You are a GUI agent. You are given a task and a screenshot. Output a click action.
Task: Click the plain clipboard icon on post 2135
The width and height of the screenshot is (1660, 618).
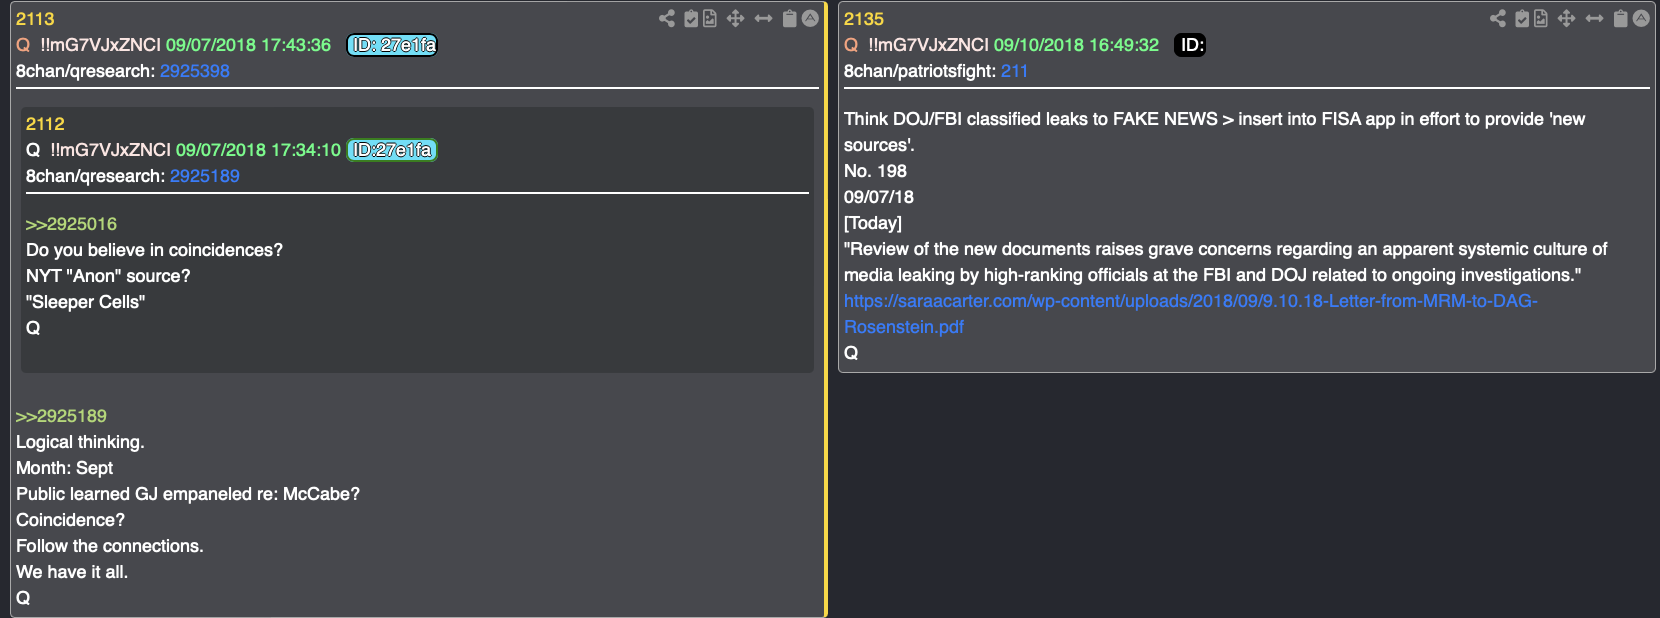pos(1620,18)
